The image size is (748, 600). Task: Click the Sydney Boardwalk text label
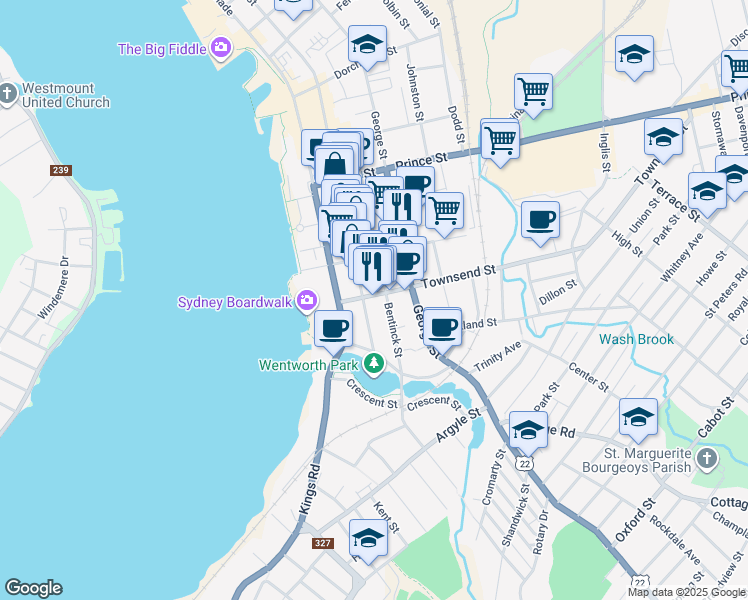236,302
